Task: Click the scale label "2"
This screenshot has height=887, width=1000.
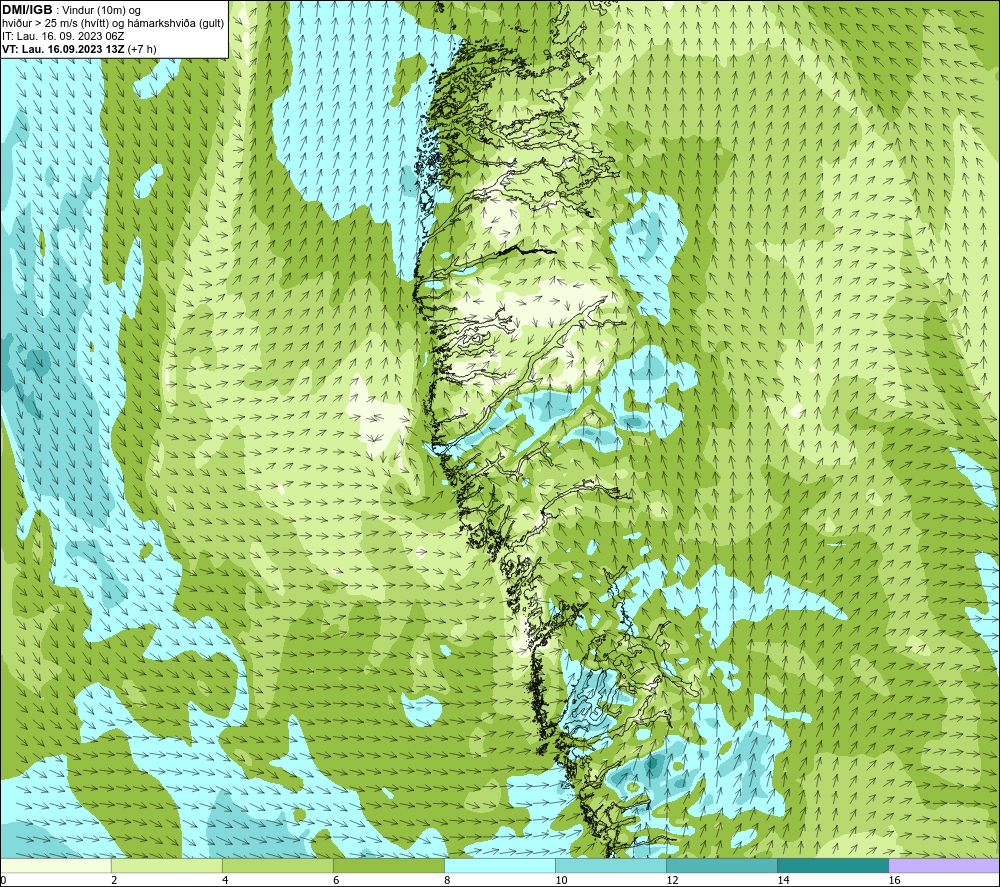Action: tap(114, 880)
